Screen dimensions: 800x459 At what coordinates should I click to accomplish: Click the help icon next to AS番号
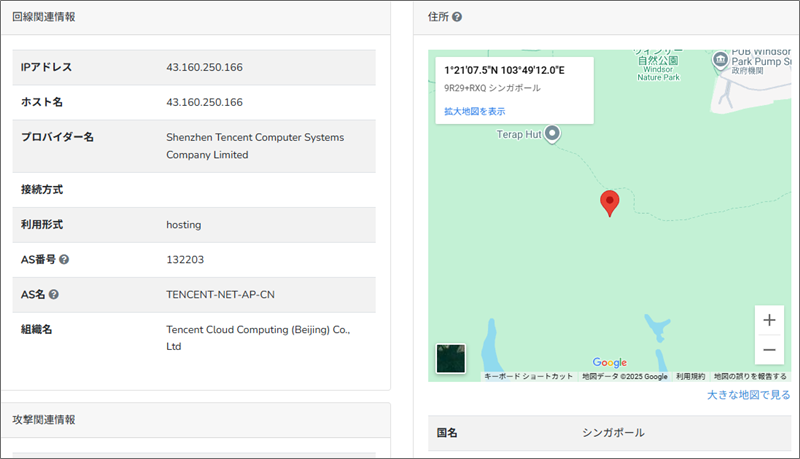pyautogui.click(x=64, y=260)
